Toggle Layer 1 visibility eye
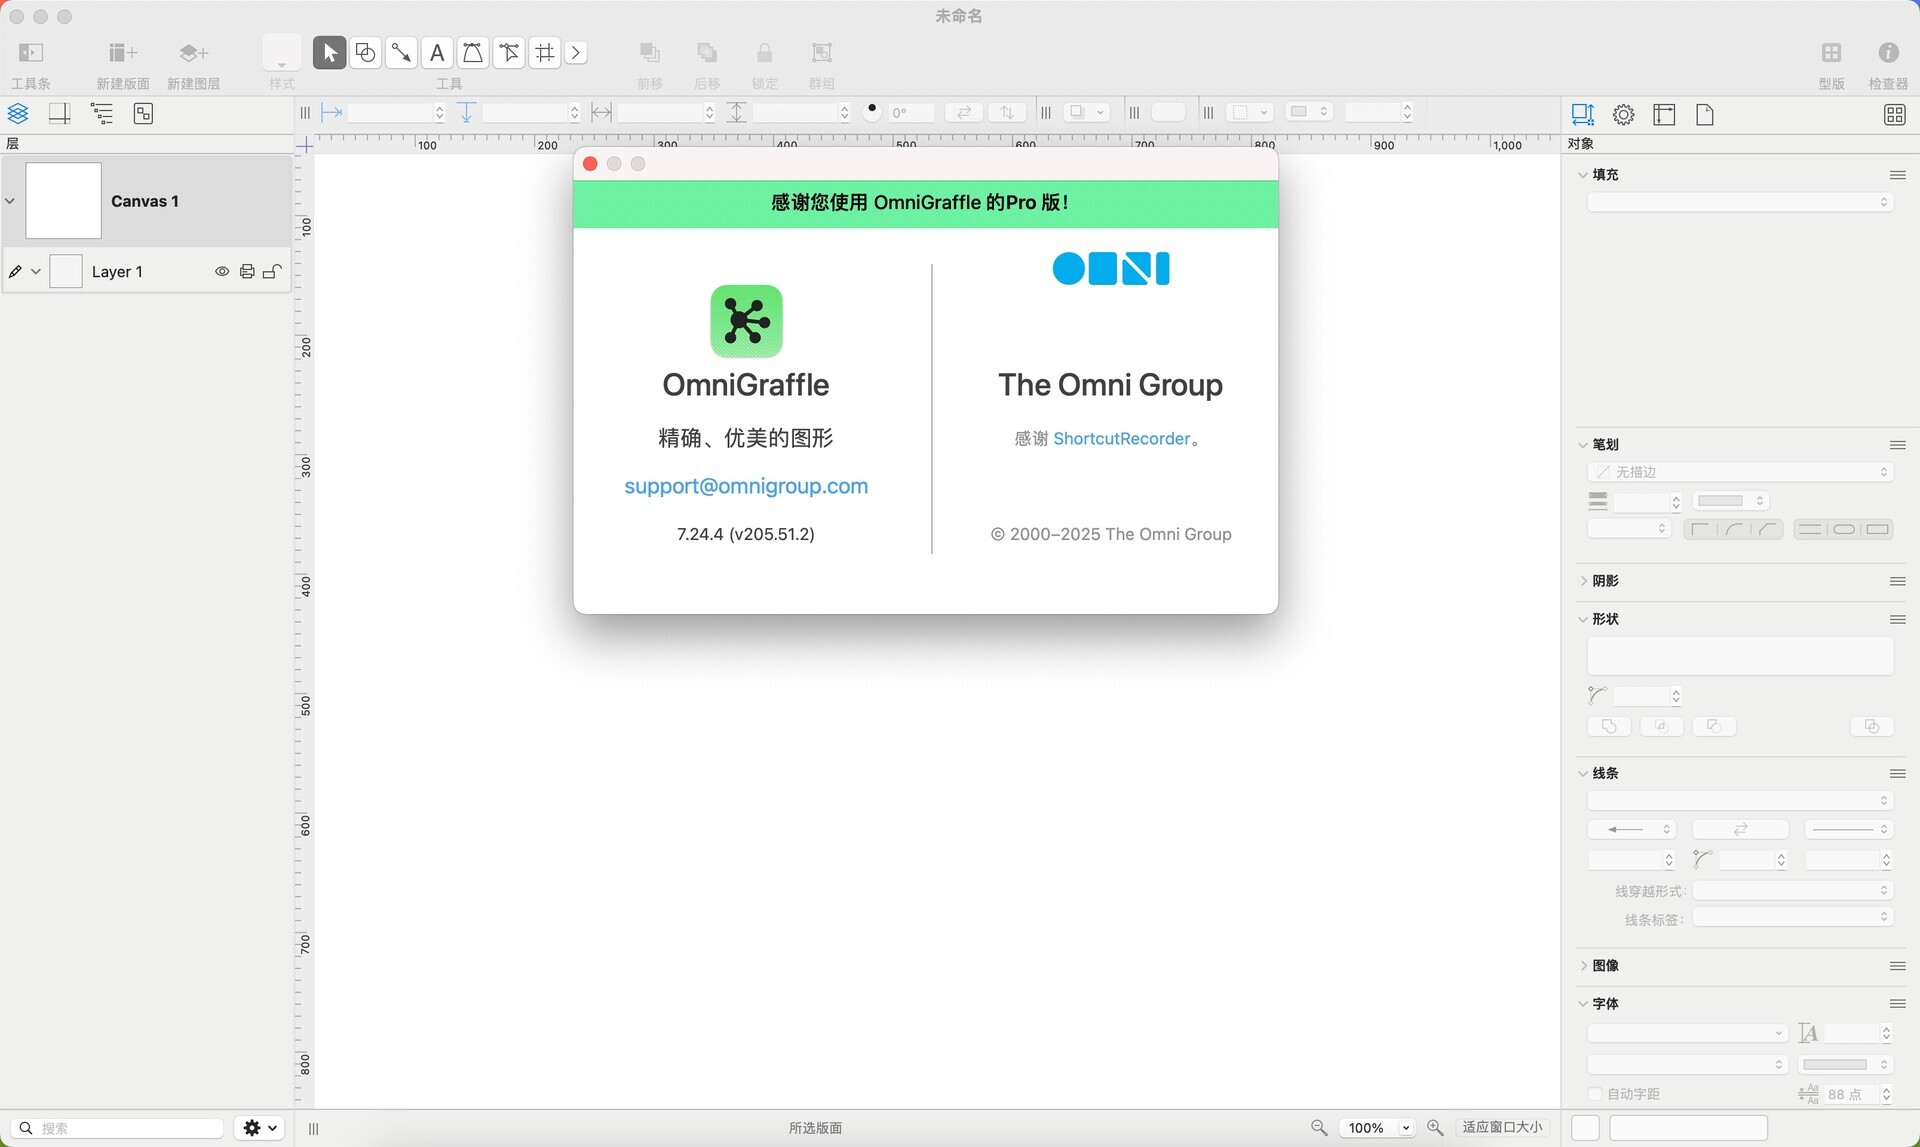 tap(222, 271)
